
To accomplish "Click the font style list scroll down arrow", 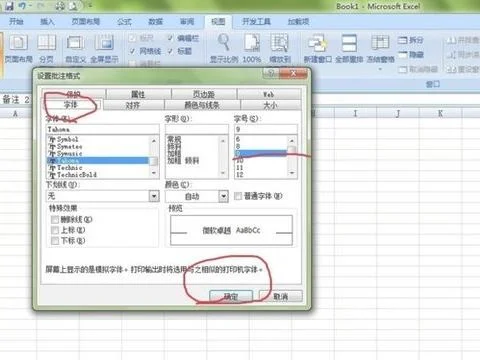I will point(223,173).
